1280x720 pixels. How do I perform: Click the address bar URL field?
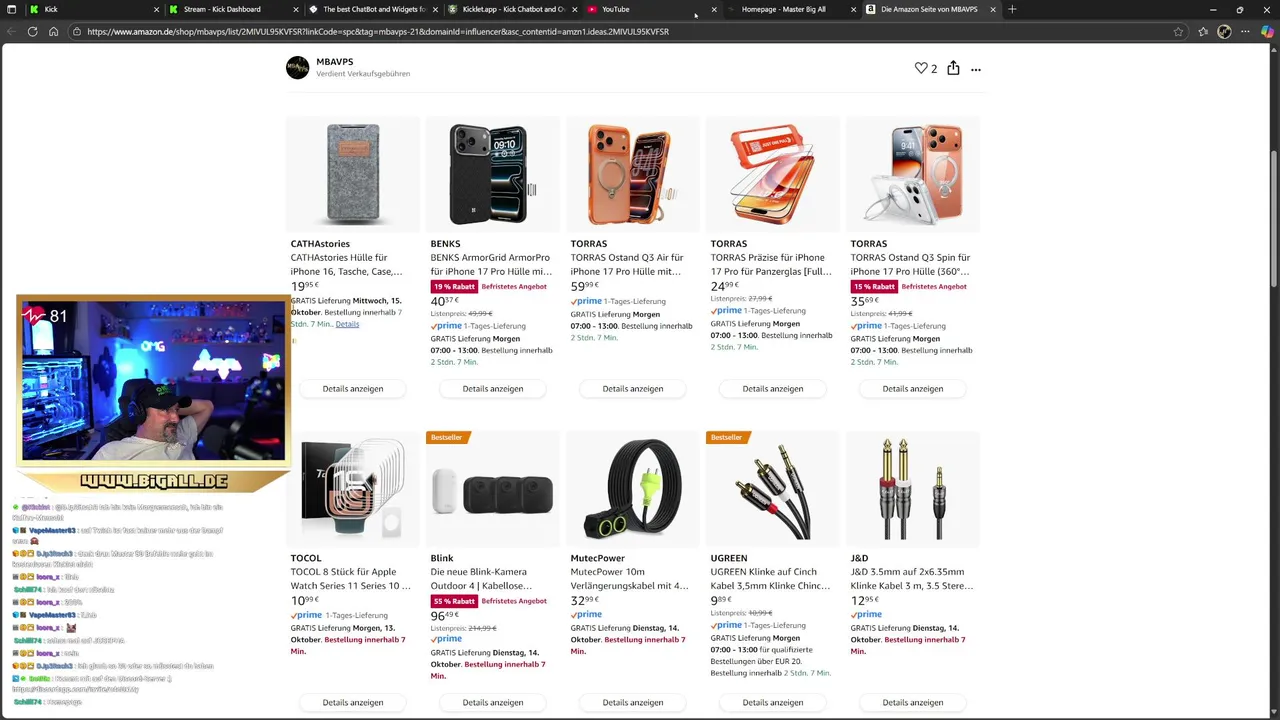point(600,32)
